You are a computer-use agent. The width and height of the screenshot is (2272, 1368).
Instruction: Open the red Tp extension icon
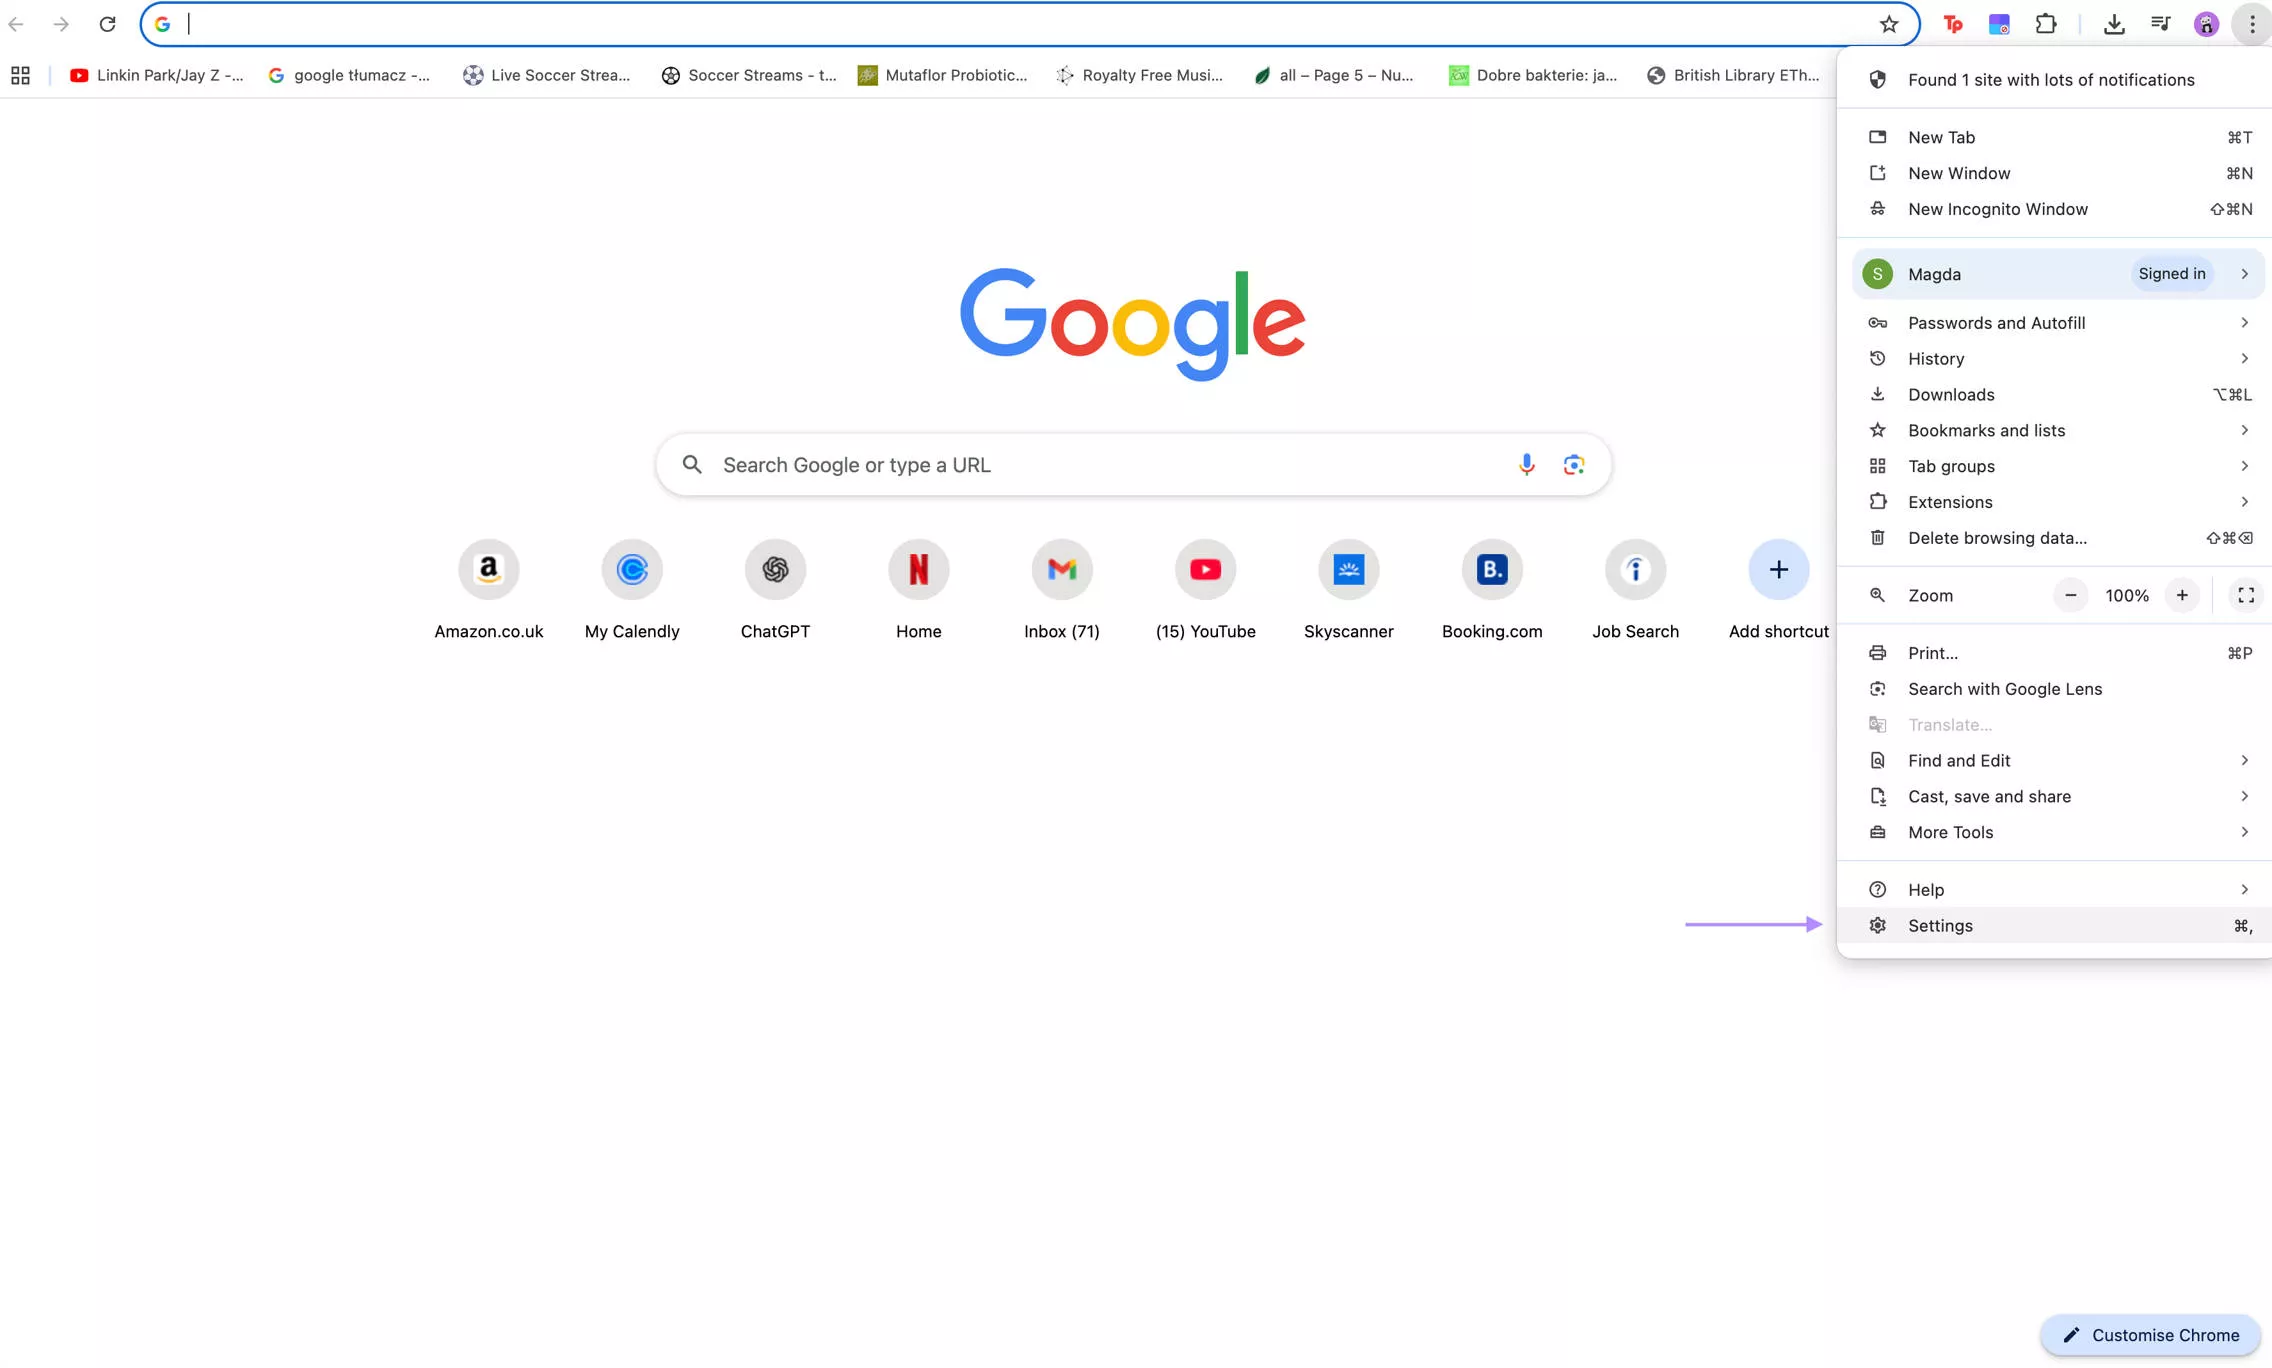(x=1952, y=24)
